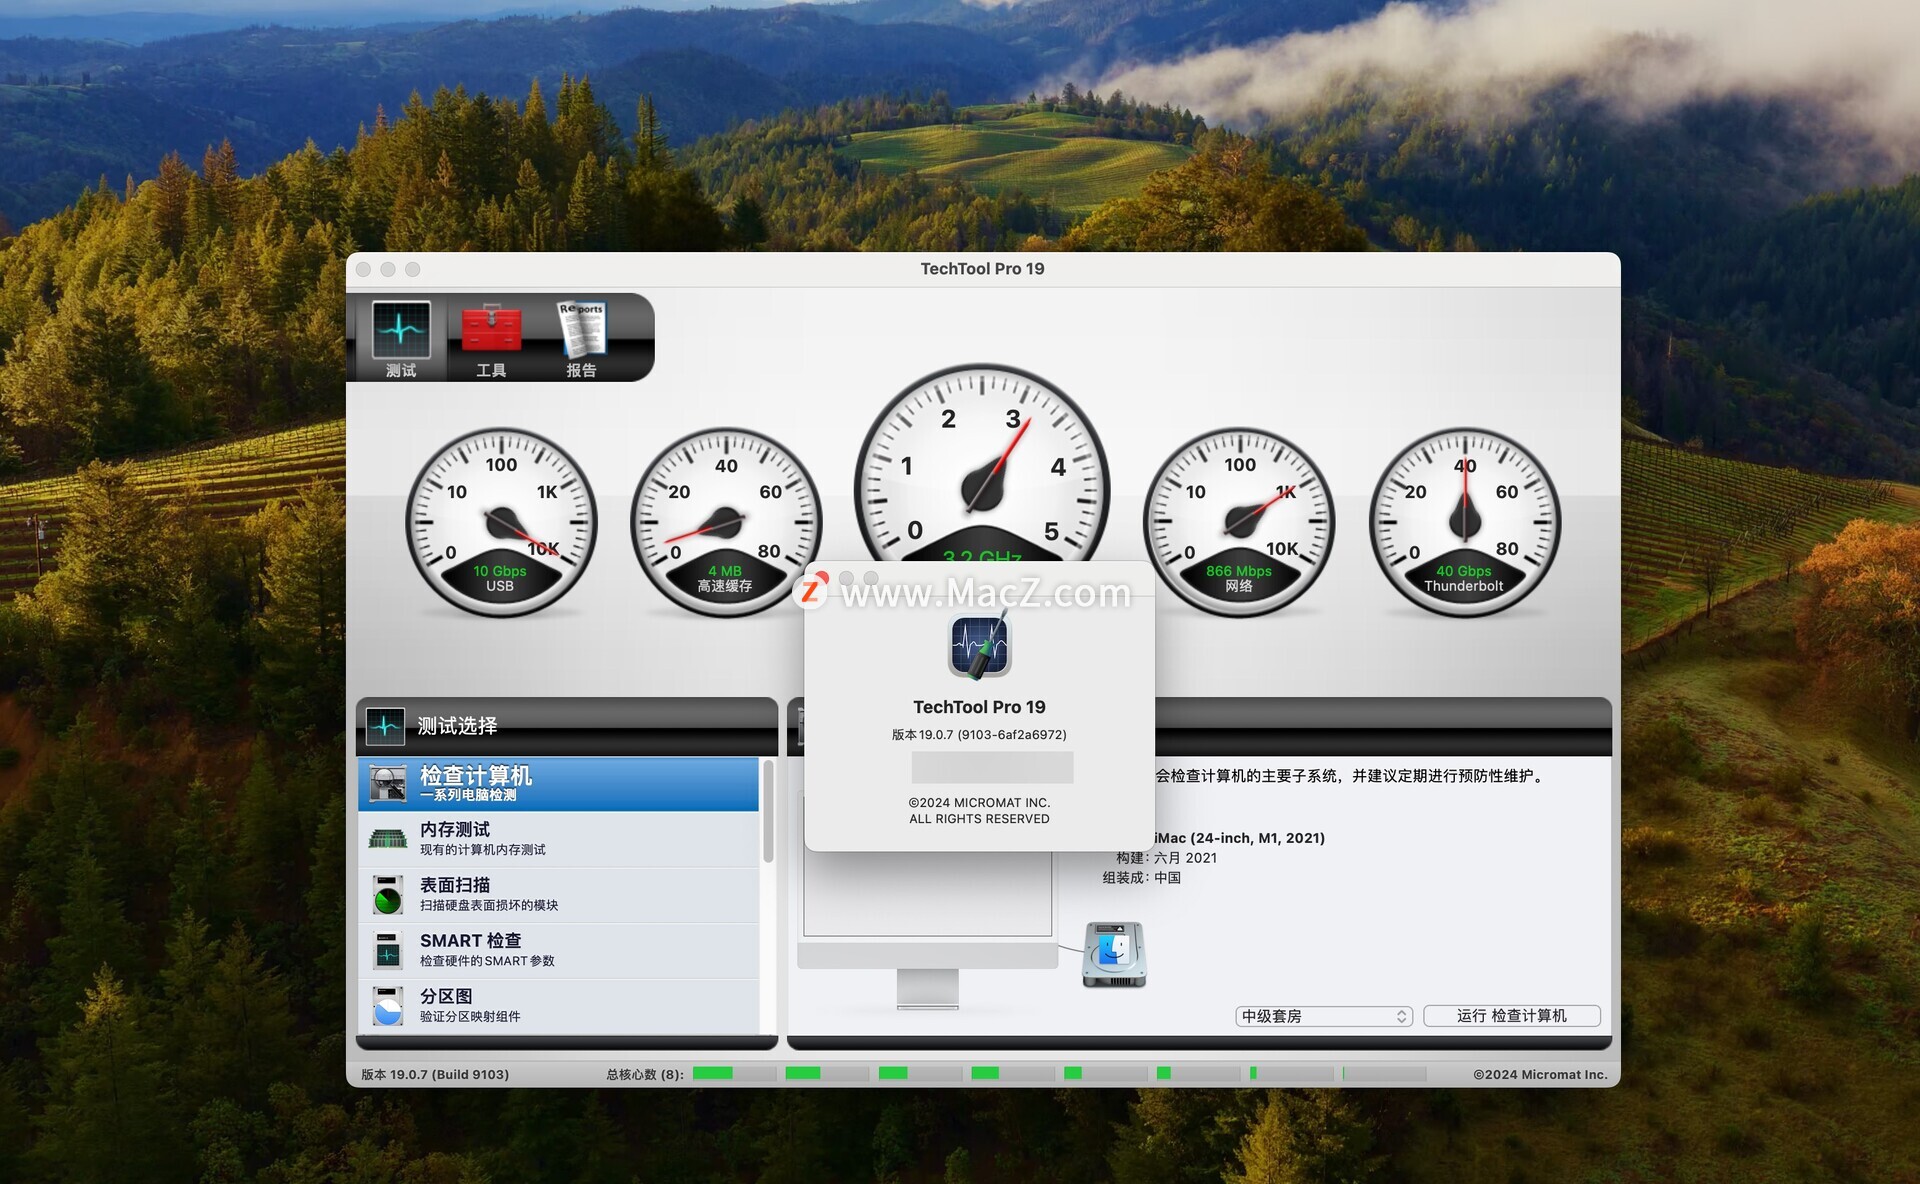Click the first green CPU core load bar

[x=713, y=1074]
